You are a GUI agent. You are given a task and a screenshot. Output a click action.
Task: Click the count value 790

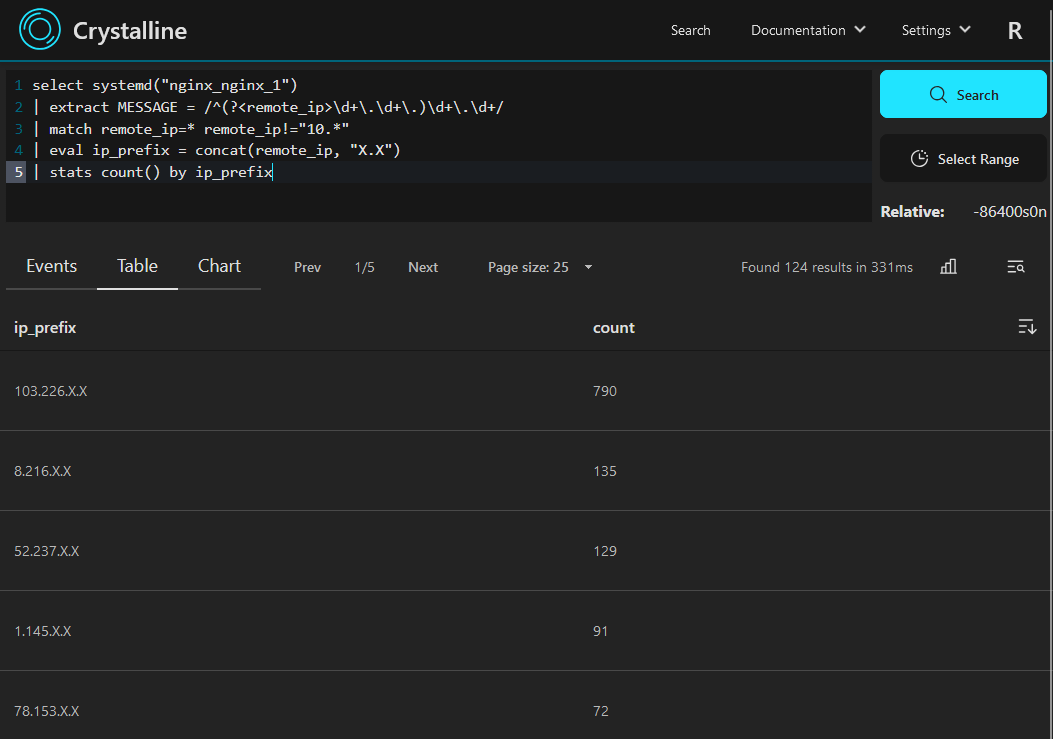coord(604,391)
